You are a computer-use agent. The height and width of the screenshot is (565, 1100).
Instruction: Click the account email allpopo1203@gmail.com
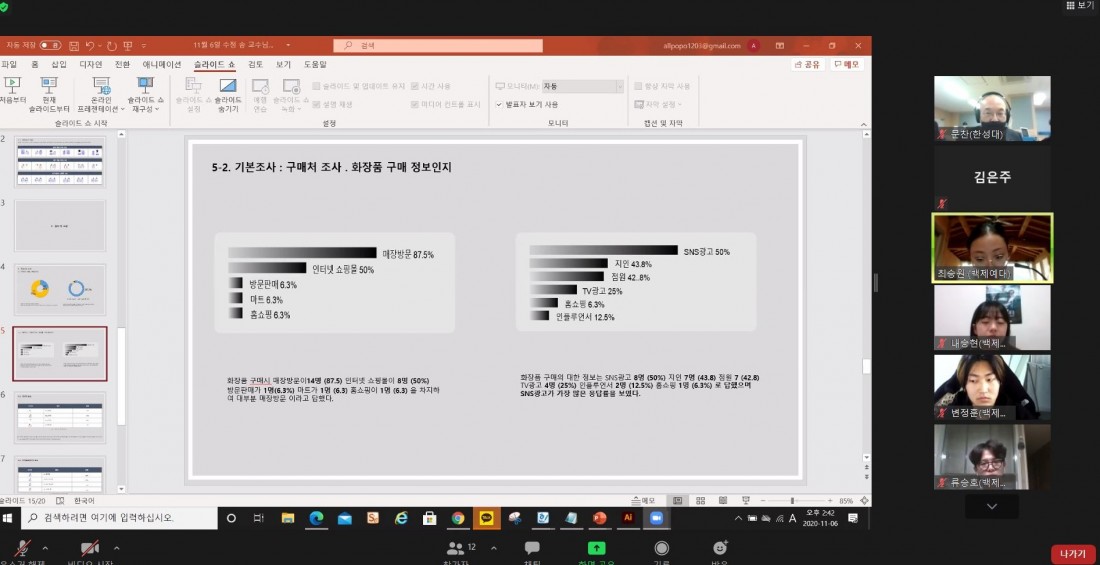point(702,46)
